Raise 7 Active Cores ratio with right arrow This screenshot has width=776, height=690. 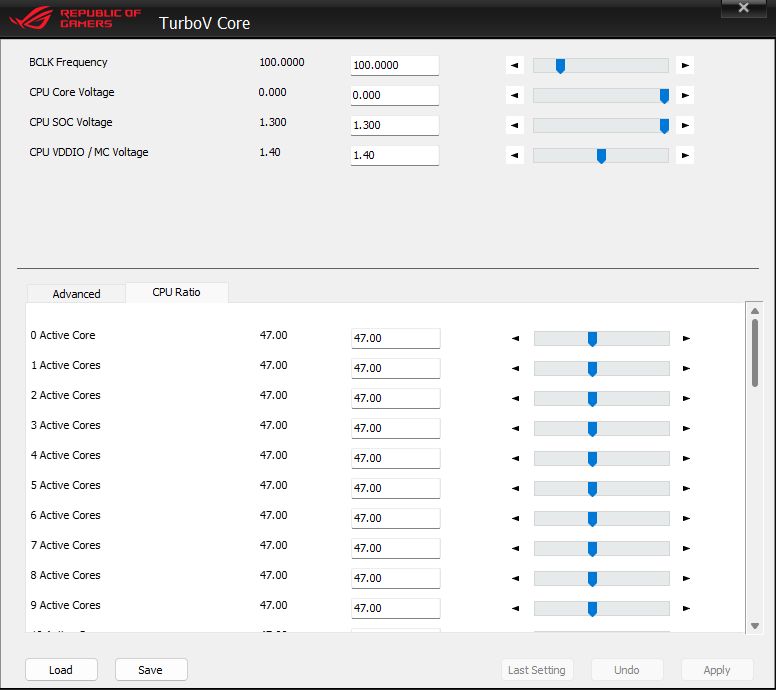tap(686, 548)
